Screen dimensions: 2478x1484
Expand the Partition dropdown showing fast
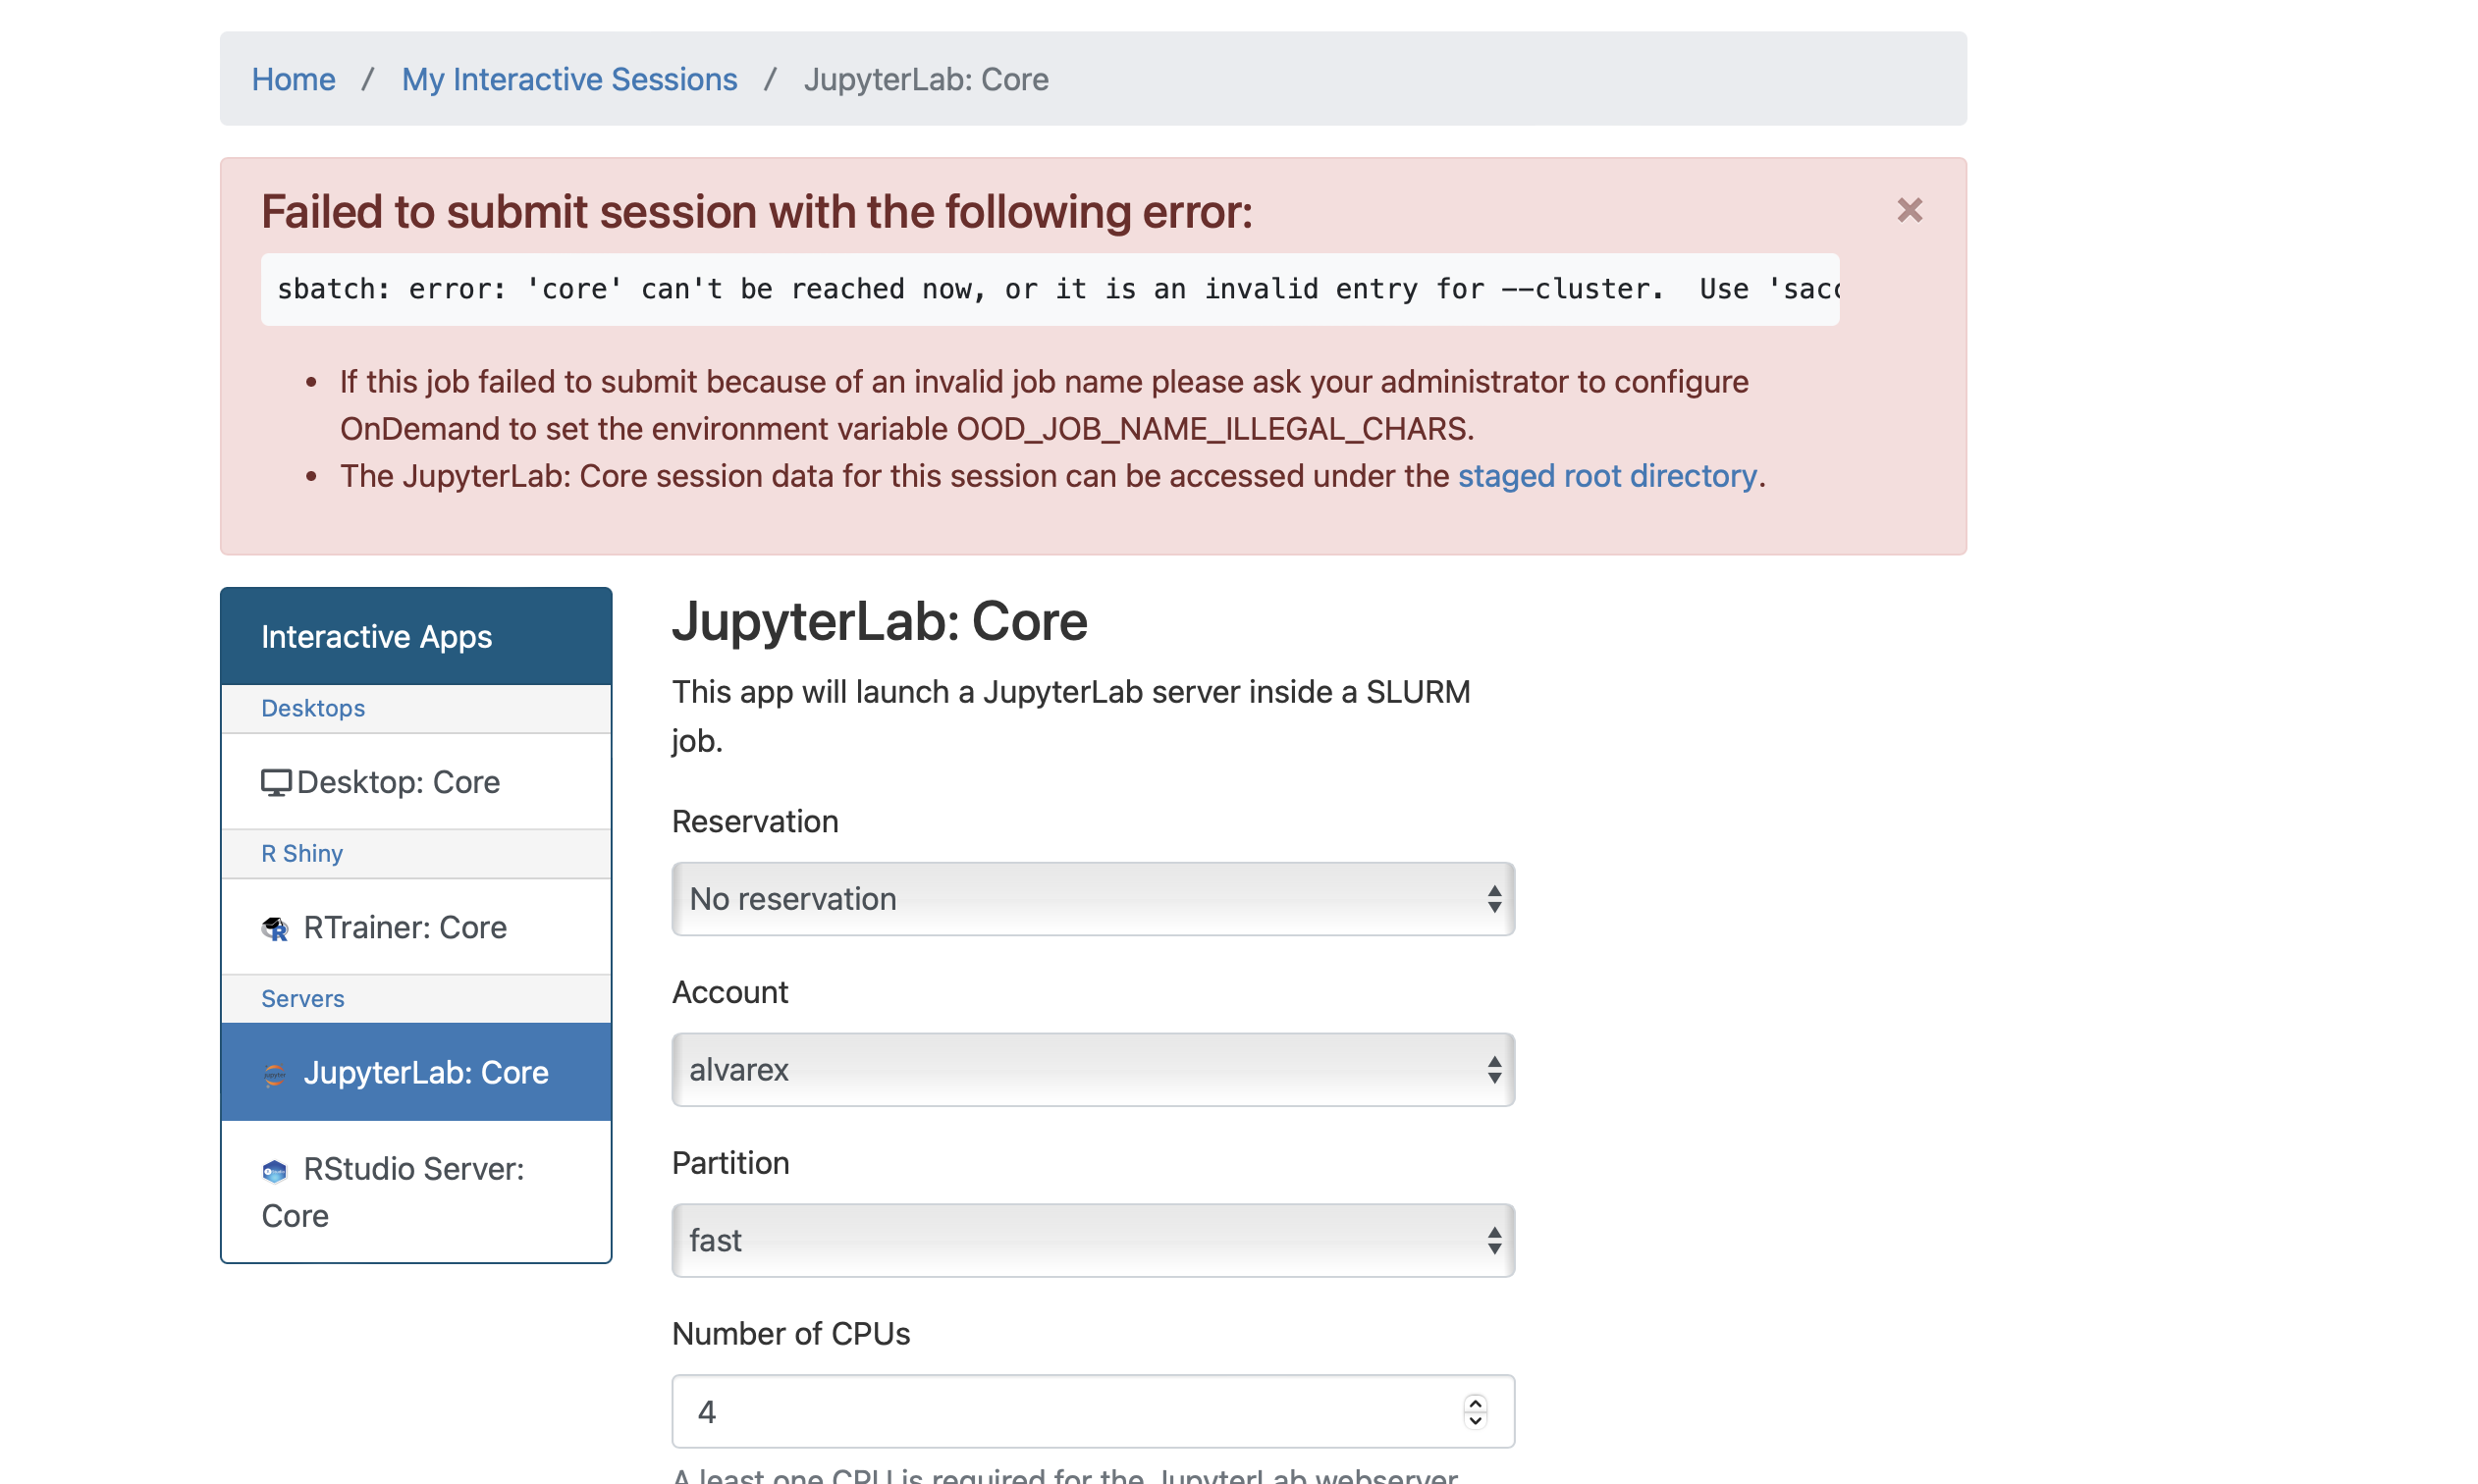pos(1093,1241)
